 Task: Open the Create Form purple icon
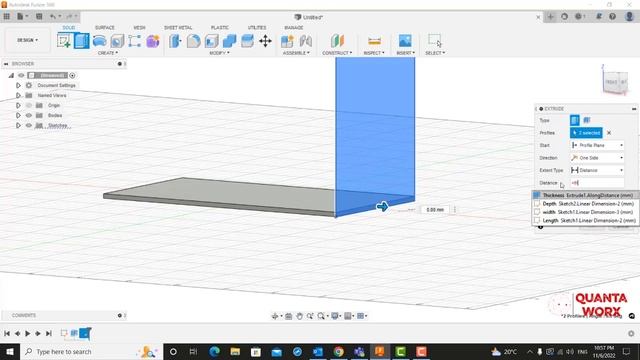pyautogui.click(x=153, y=41)
